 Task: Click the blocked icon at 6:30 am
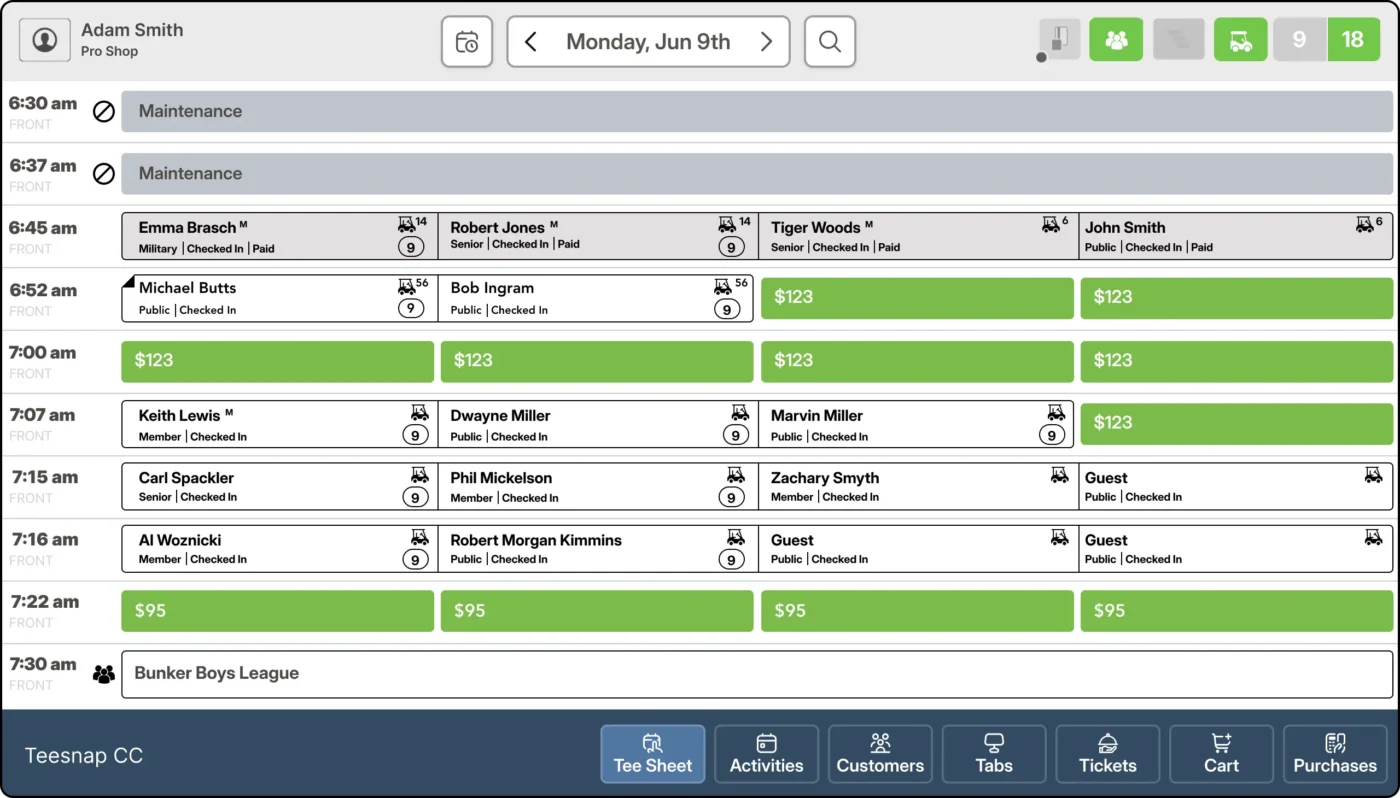pos(104,112)
